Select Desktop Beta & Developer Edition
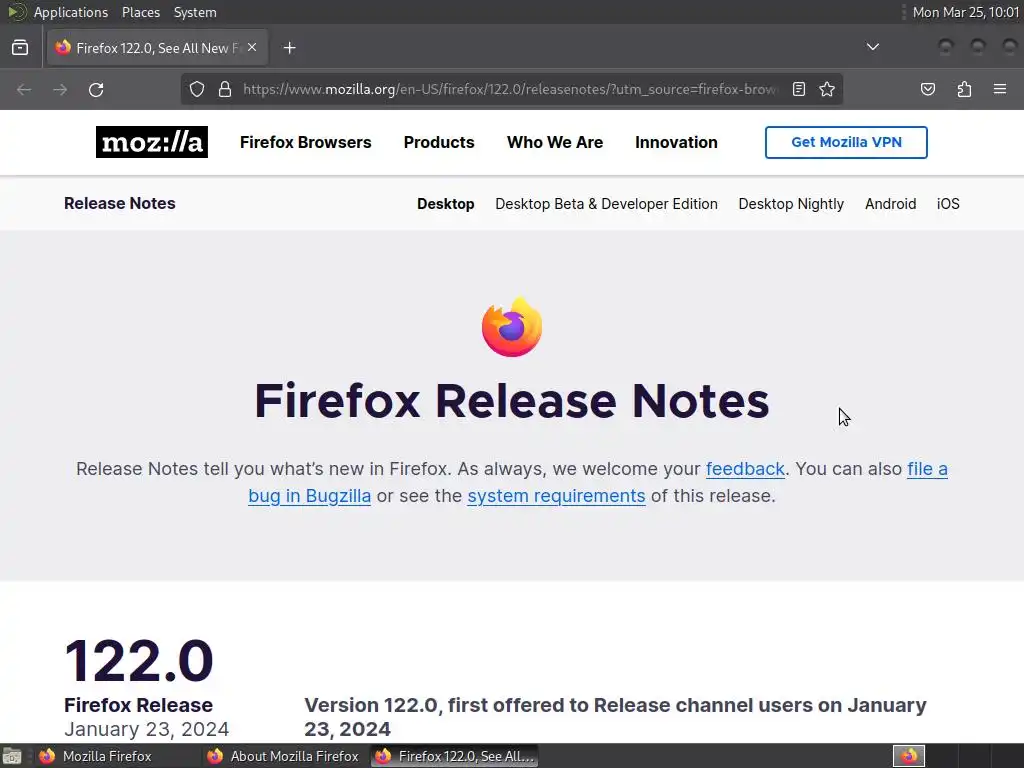Screen dimensions: 1024x768 (606, 204)
